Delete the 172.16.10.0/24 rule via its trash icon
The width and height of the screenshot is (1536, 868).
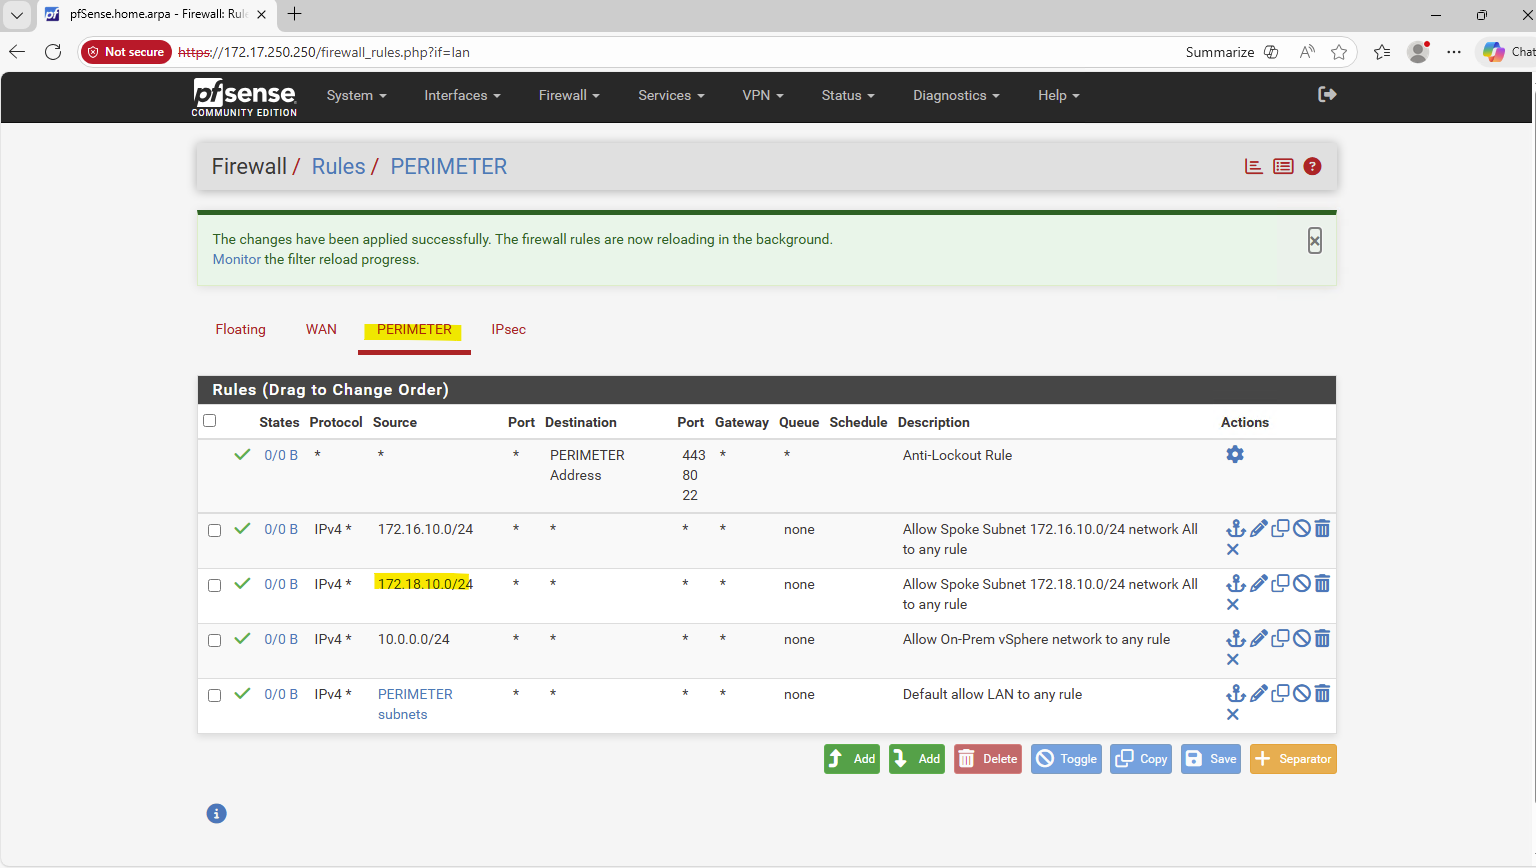click(1322, 529)
